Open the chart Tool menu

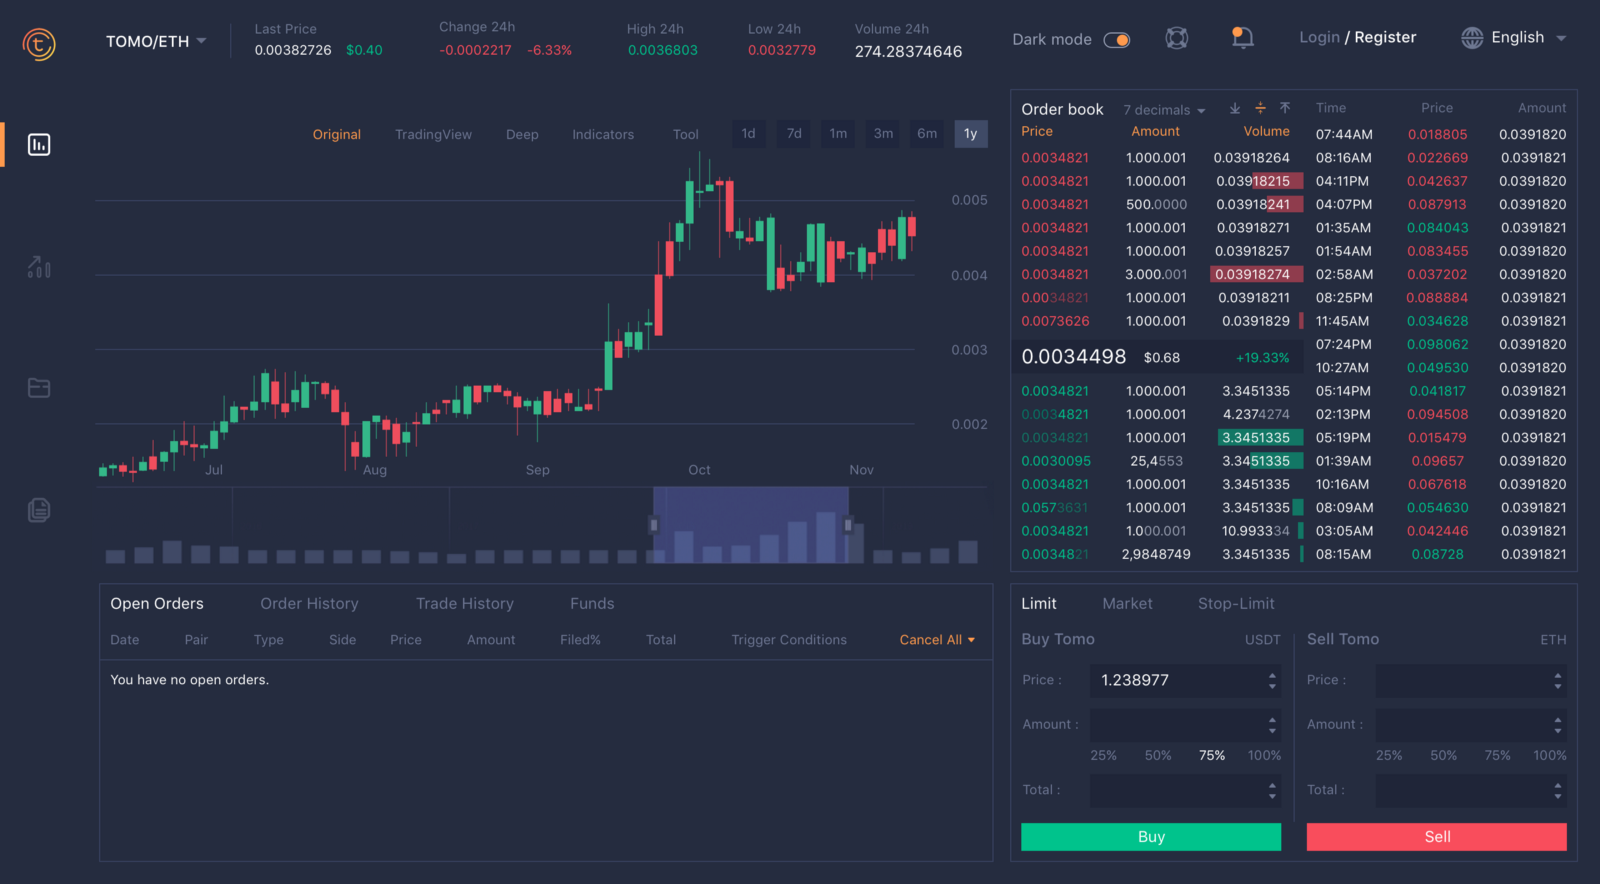[686, 135]
